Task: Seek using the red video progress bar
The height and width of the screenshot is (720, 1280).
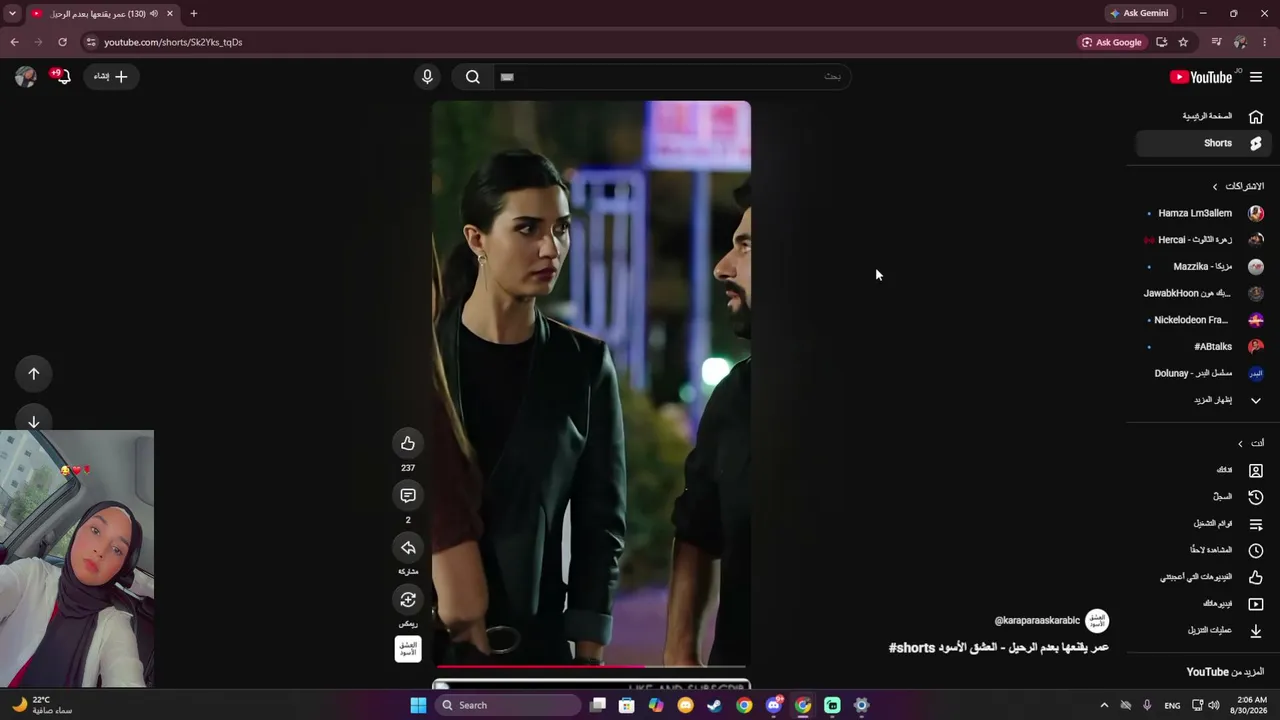Action: 591,666
